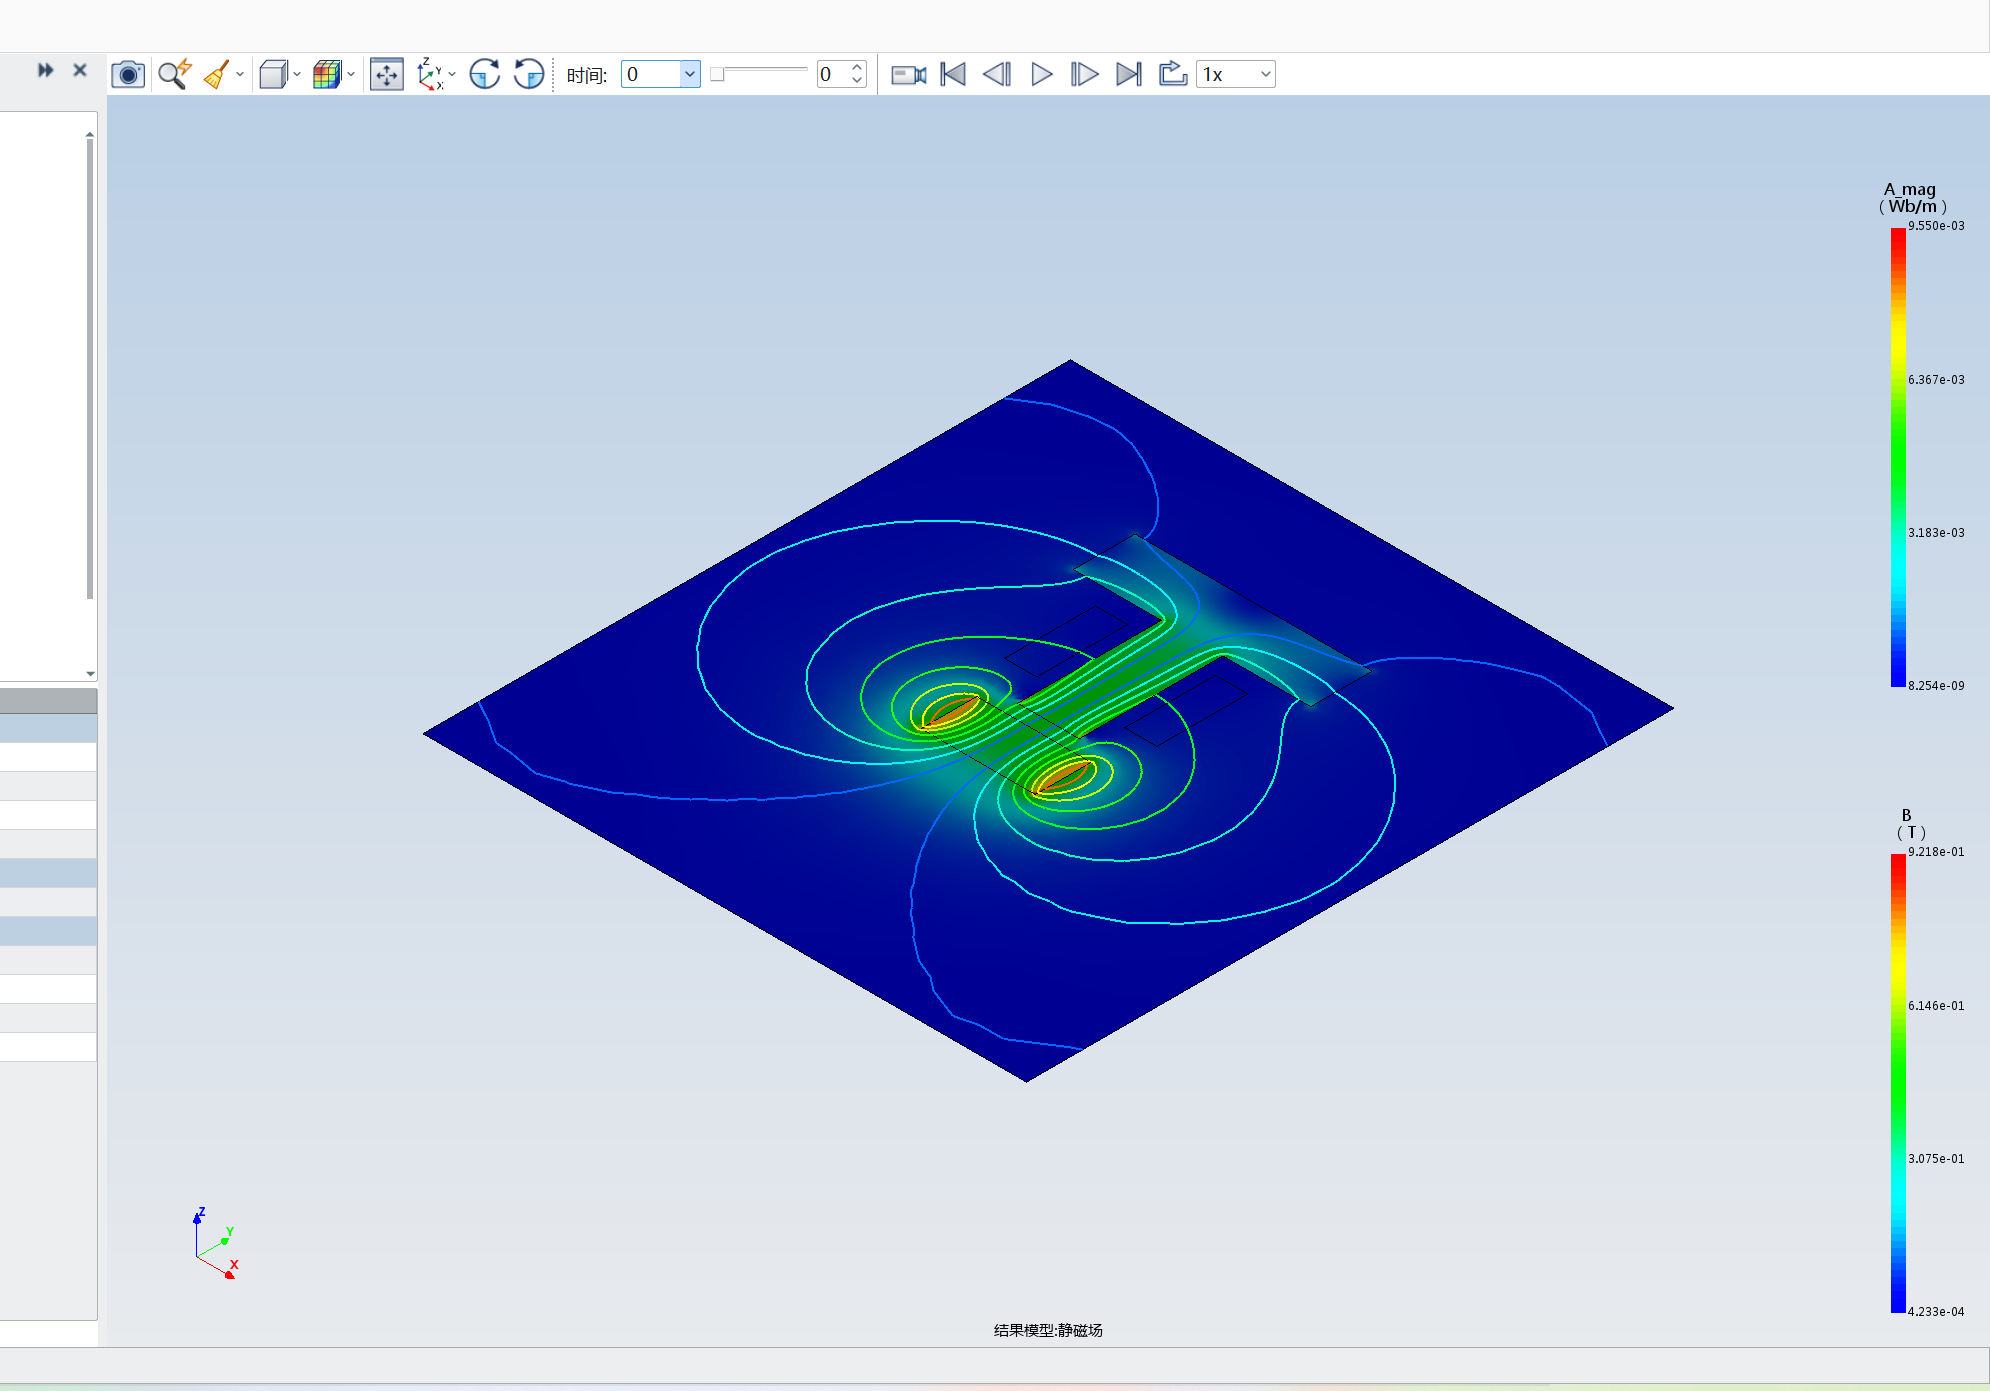Click the left red hotspot on field plot
The height and width of the screenshot is (1391, 1990).
coord(951,711)
